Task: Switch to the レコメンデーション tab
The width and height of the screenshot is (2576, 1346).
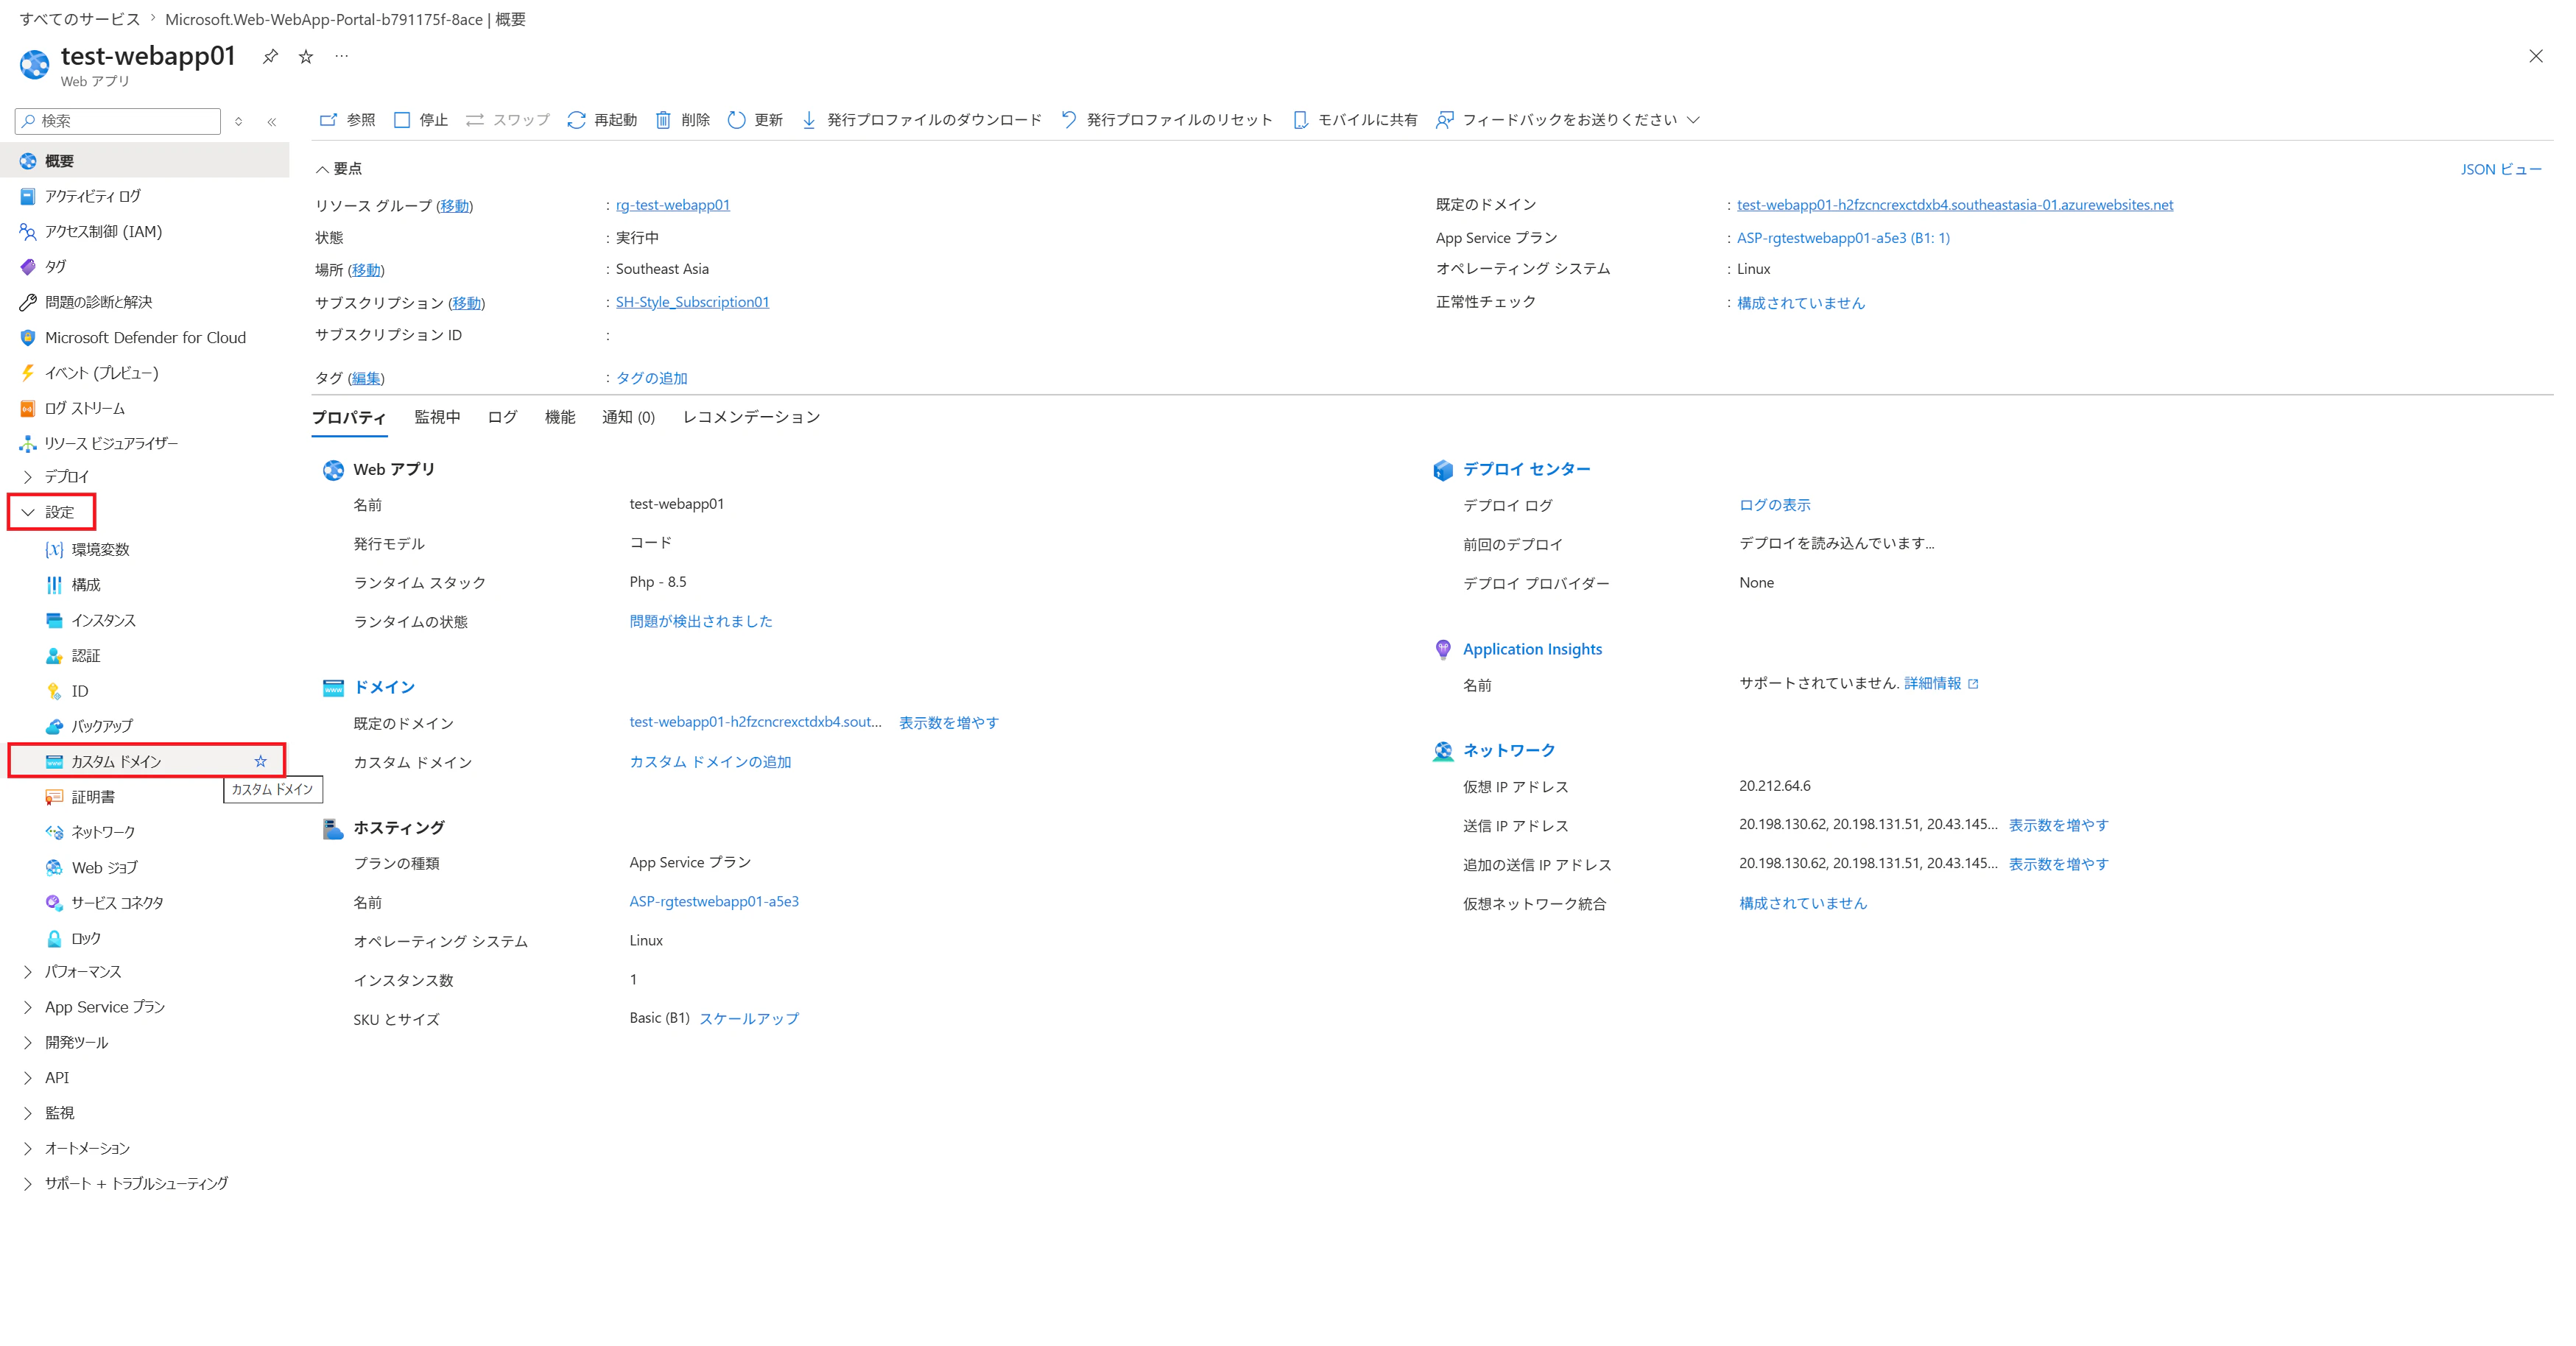Action: click(751, 417)
